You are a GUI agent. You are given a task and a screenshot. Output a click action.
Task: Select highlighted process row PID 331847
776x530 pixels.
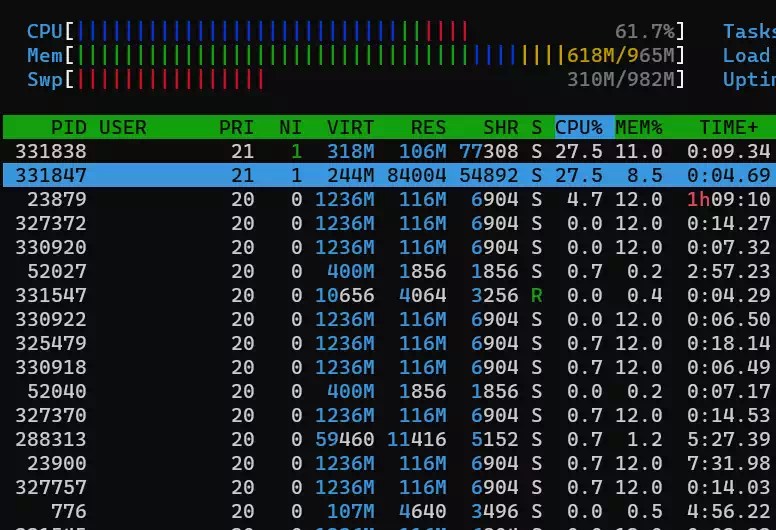point(389,175)
